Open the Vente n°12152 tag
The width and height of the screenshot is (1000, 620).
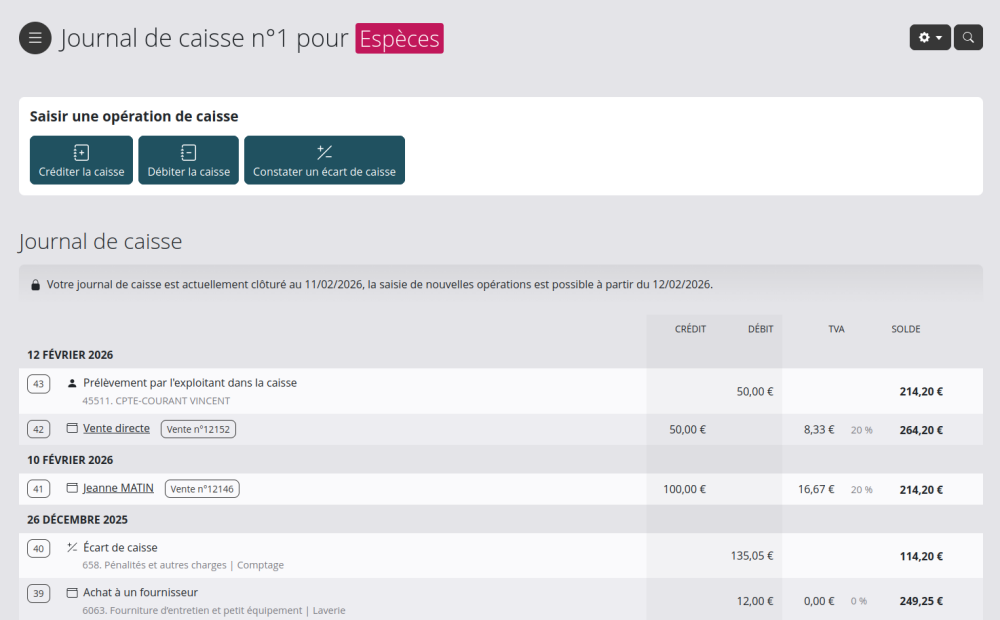pos(199,429)
